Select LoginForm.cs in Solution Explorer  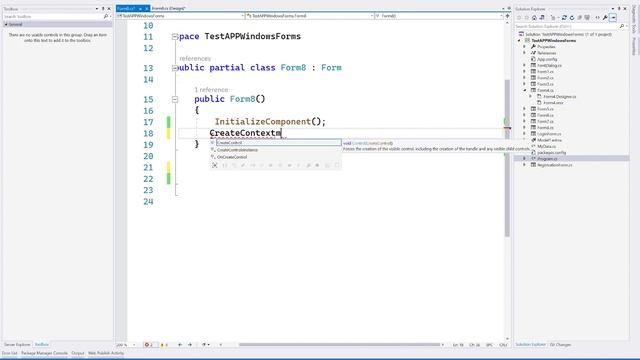pos(549,134)
